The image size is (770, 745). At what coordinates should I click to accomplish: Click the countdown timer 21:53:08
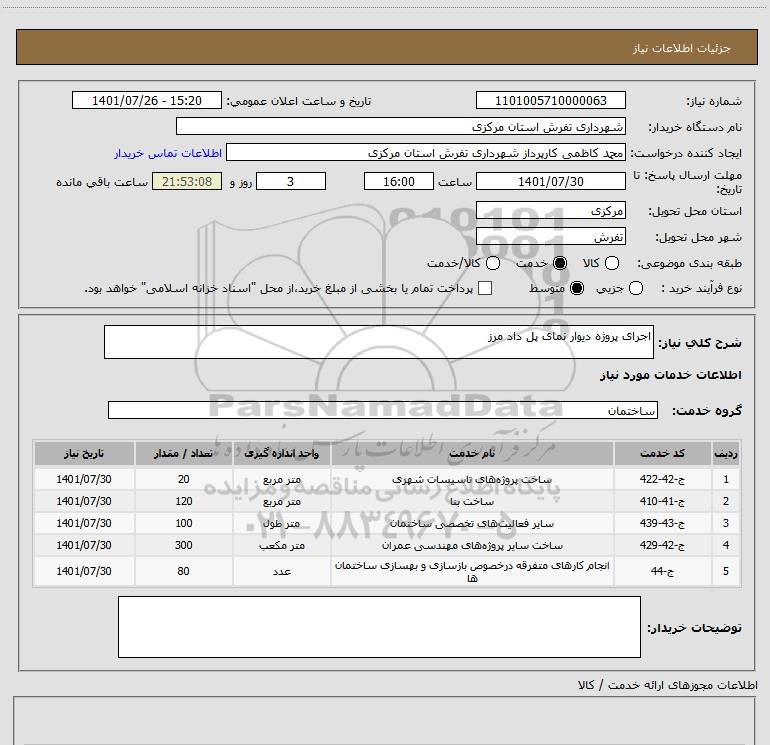[x=187, y=181]
